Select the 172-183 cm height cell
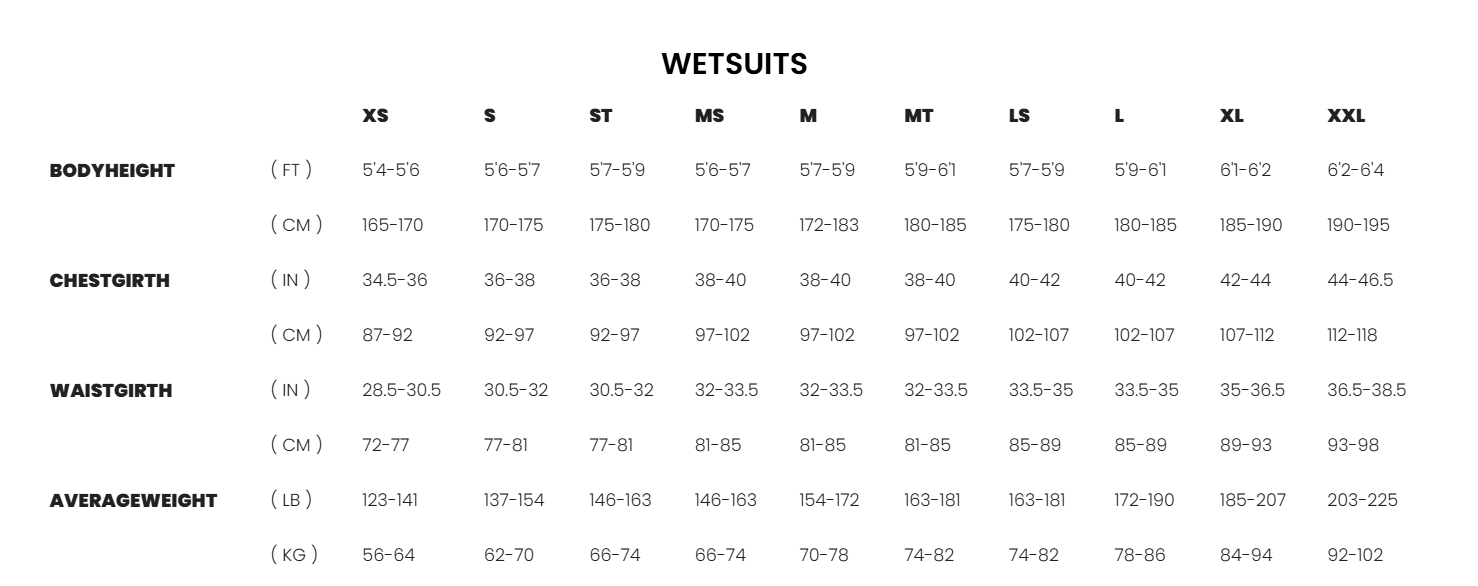The height and width of the screenshot is (586, 1478). click(829, 226)
